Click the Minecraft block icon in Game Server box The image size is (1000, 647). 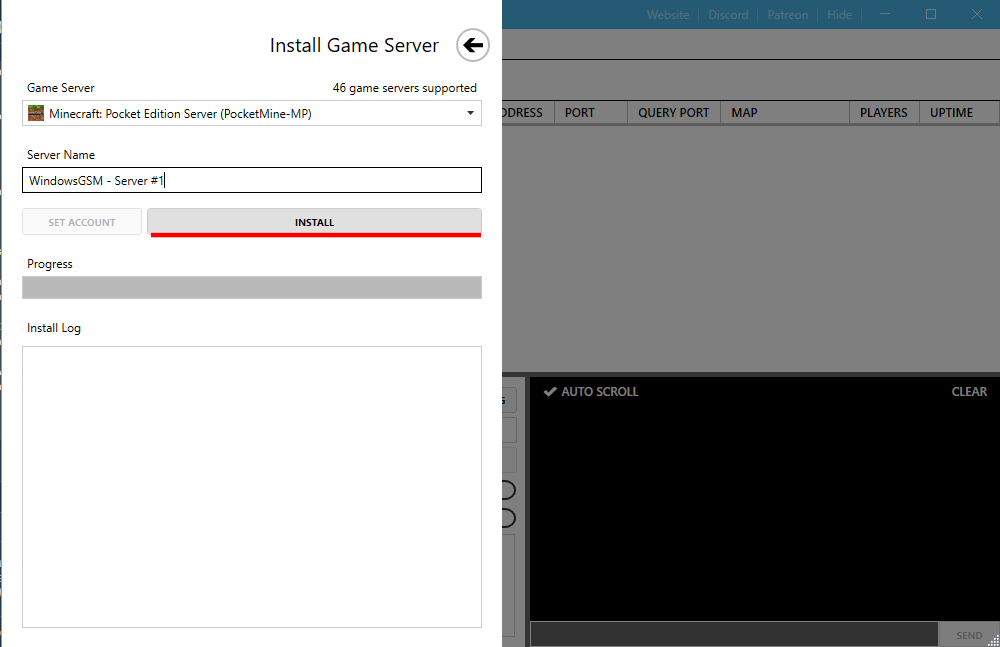coord(36,114)
